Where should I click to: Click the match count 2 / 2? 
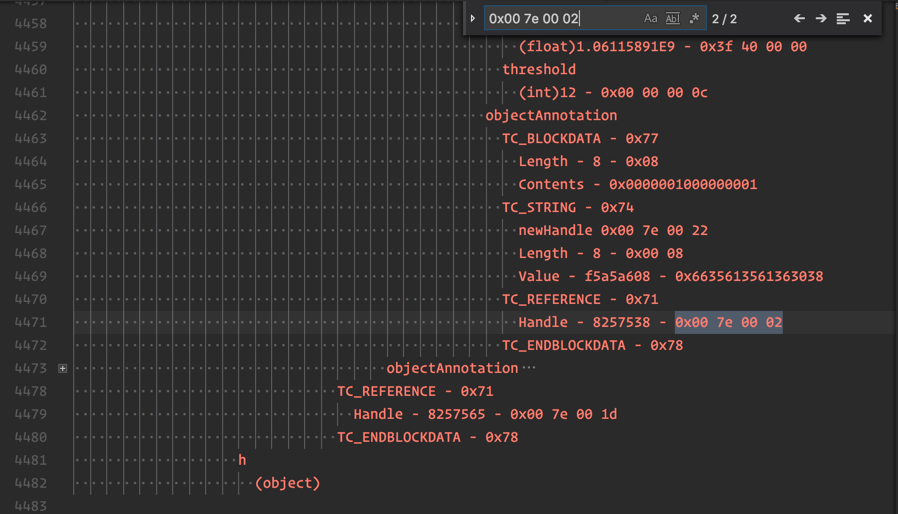click(724, 19)
